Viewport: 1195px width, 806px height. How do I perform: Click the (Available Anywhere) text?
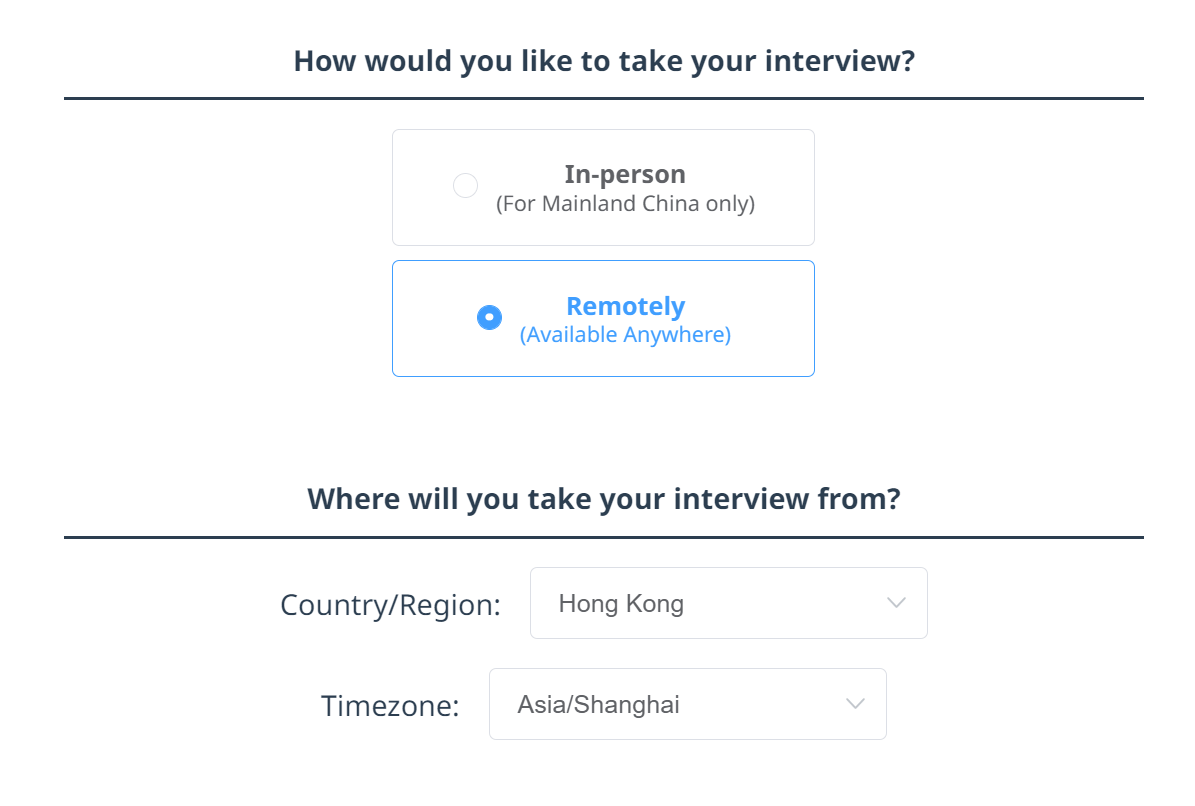tap(625, 334)
